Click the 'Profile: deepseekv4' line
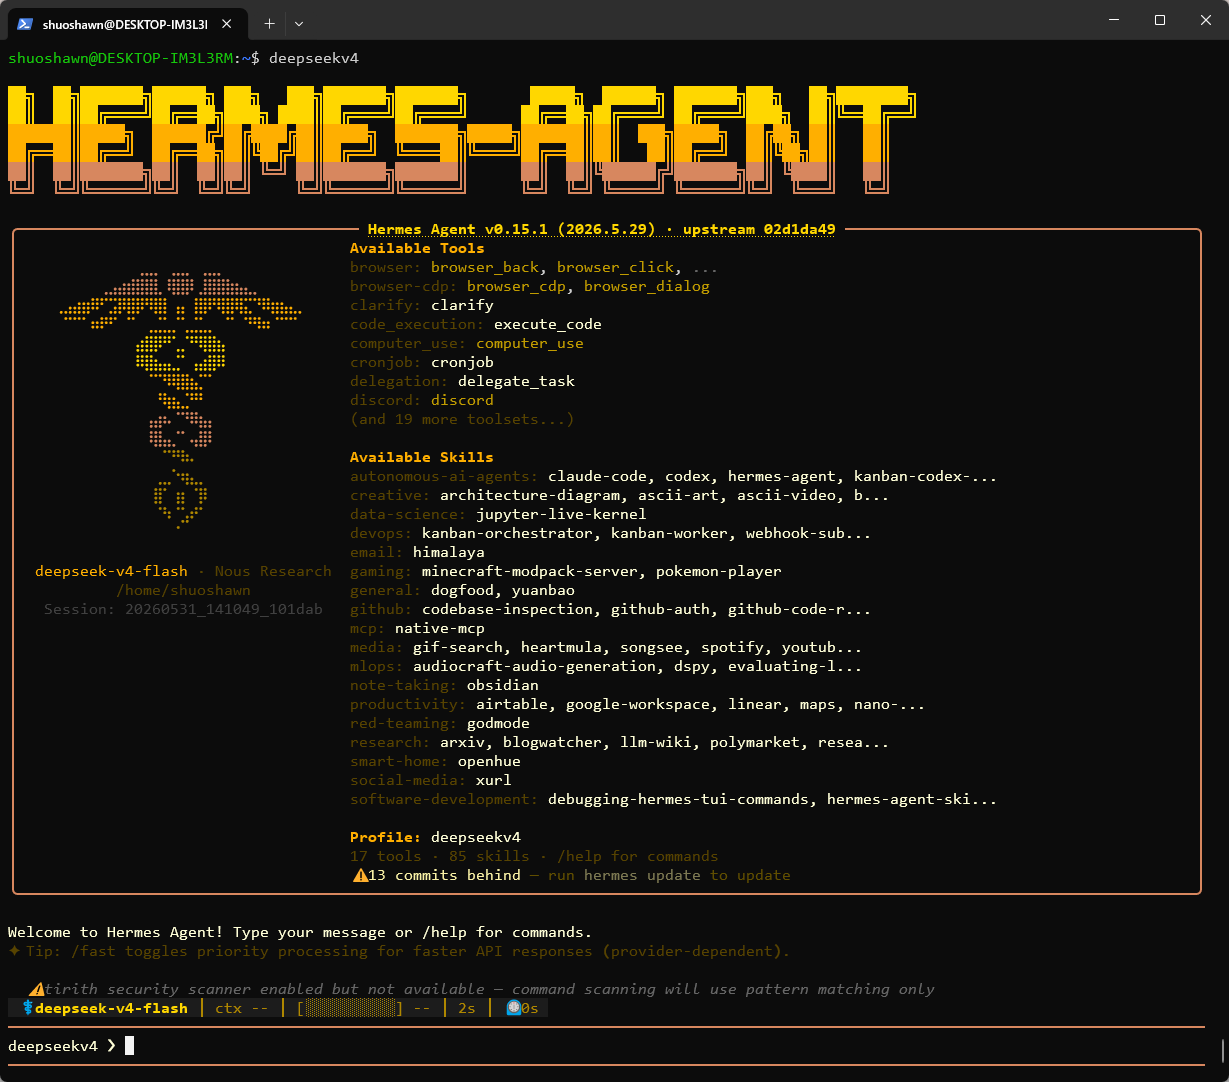Image resolution: width=1229 pixels, height=1082 pixels. [435, 837]
